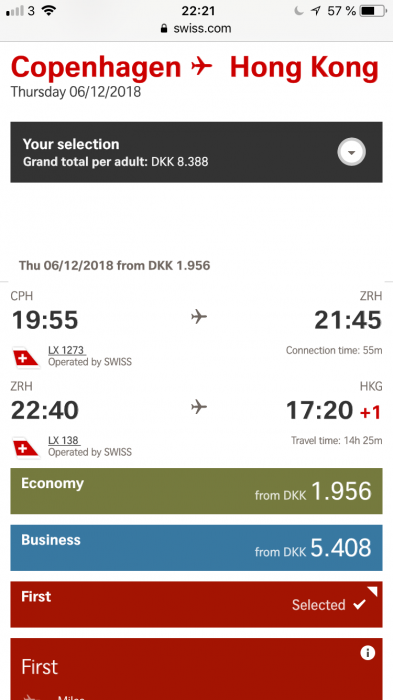Tap the olive green Economy color bar
The image size is (393, 700).
click(196, 491)
